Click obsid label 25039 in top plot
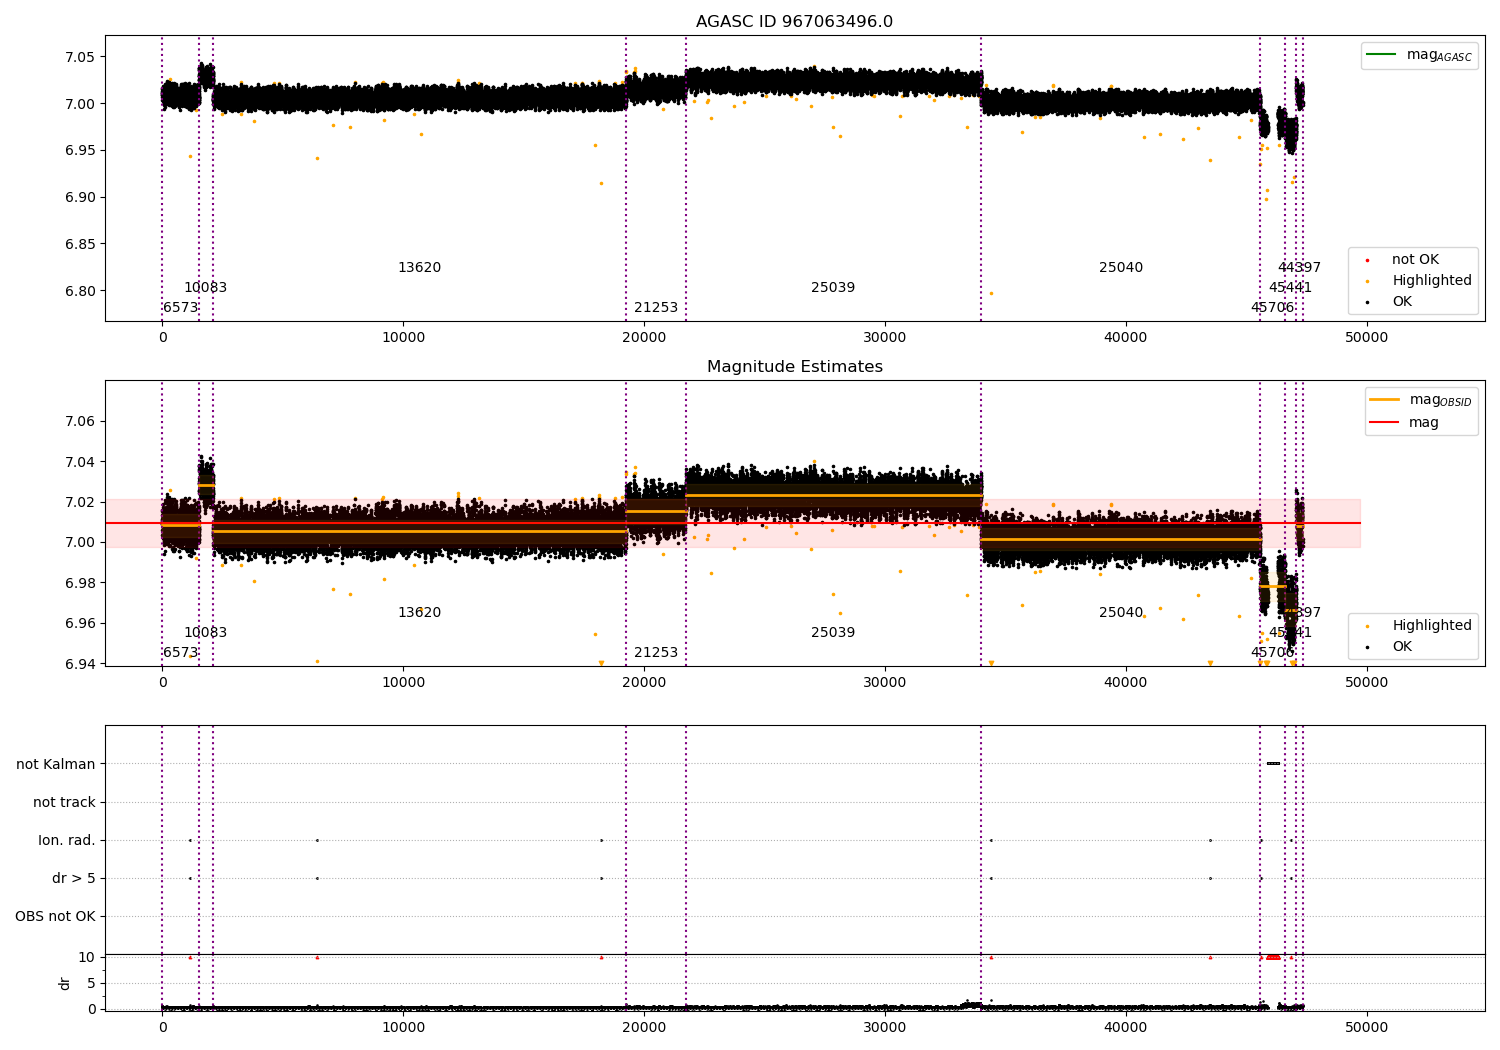The image size is (1500, 1050). pyautogui.click(x=833, y=288)
